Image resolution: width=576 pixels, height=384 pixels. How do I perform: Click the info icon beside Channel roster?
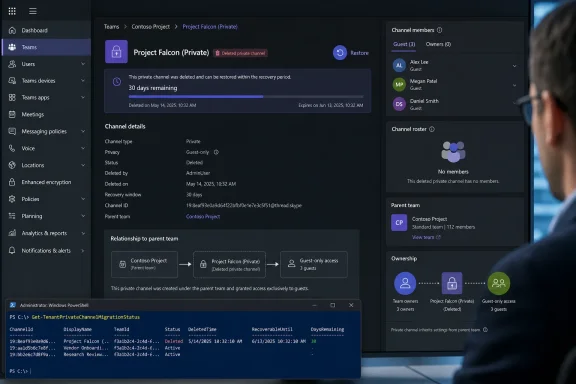(x=432, y=129)
